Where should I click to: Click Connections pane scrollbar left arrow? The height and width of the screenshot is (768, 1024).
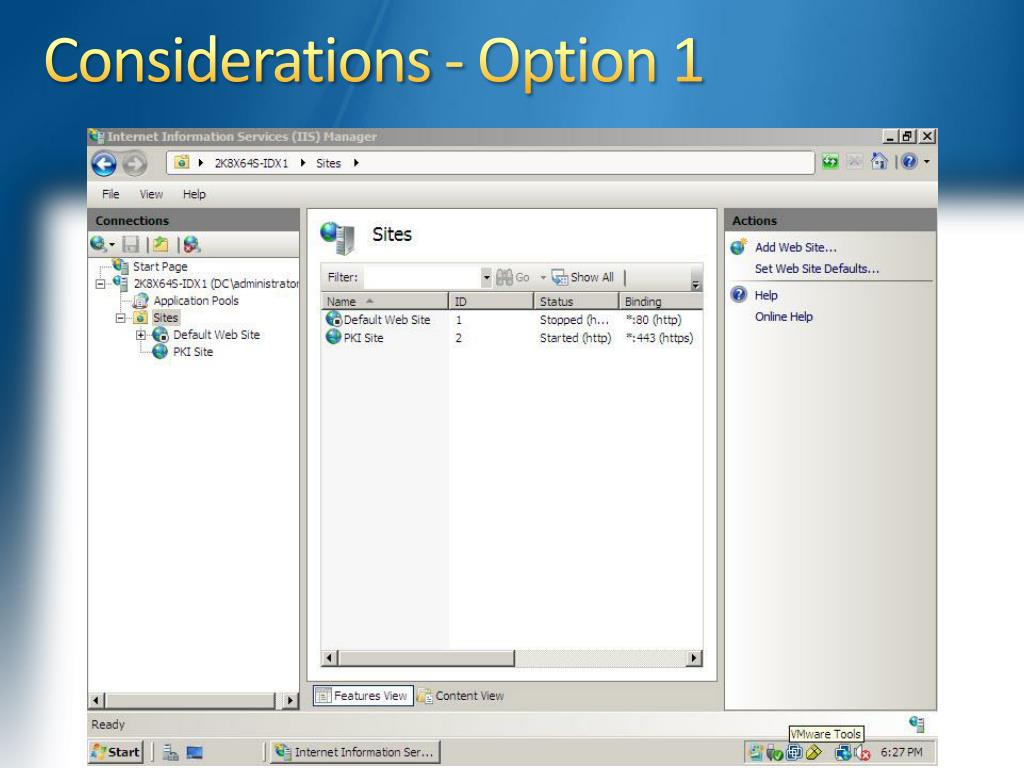[x=96, y=700]
